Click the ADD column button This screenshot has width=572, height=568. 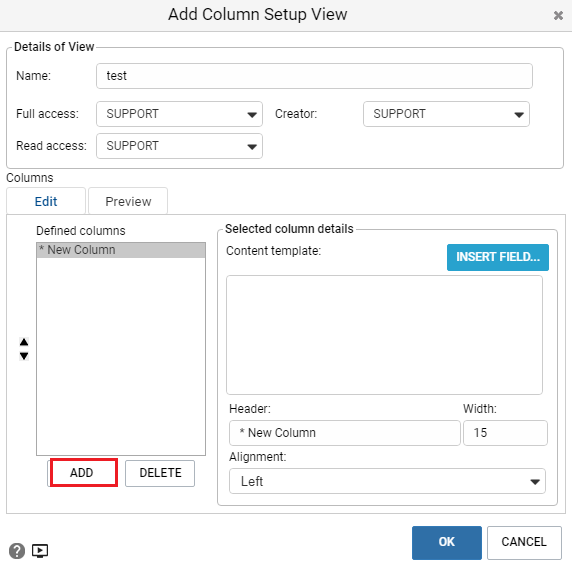pyautogui.click(x=83, y=473)
